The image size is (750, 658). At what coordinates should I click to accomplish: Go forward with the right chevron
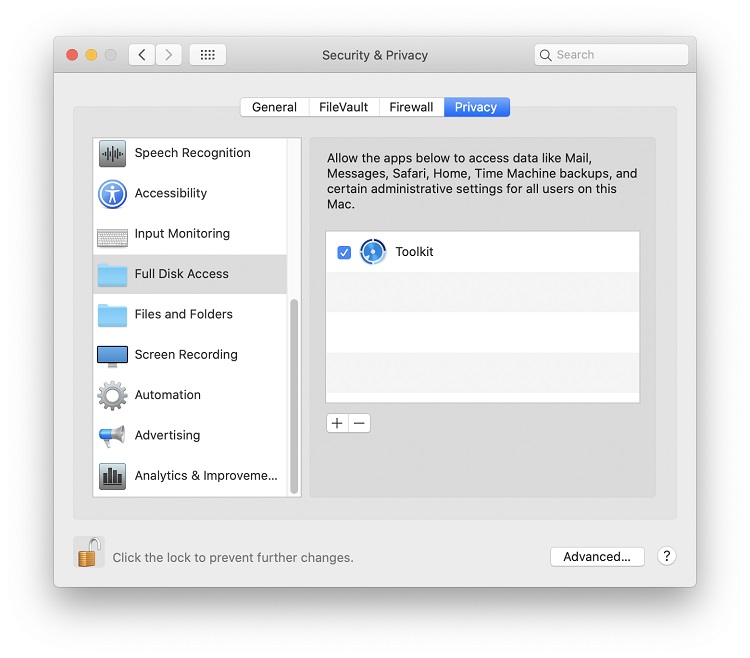[168, 55]
